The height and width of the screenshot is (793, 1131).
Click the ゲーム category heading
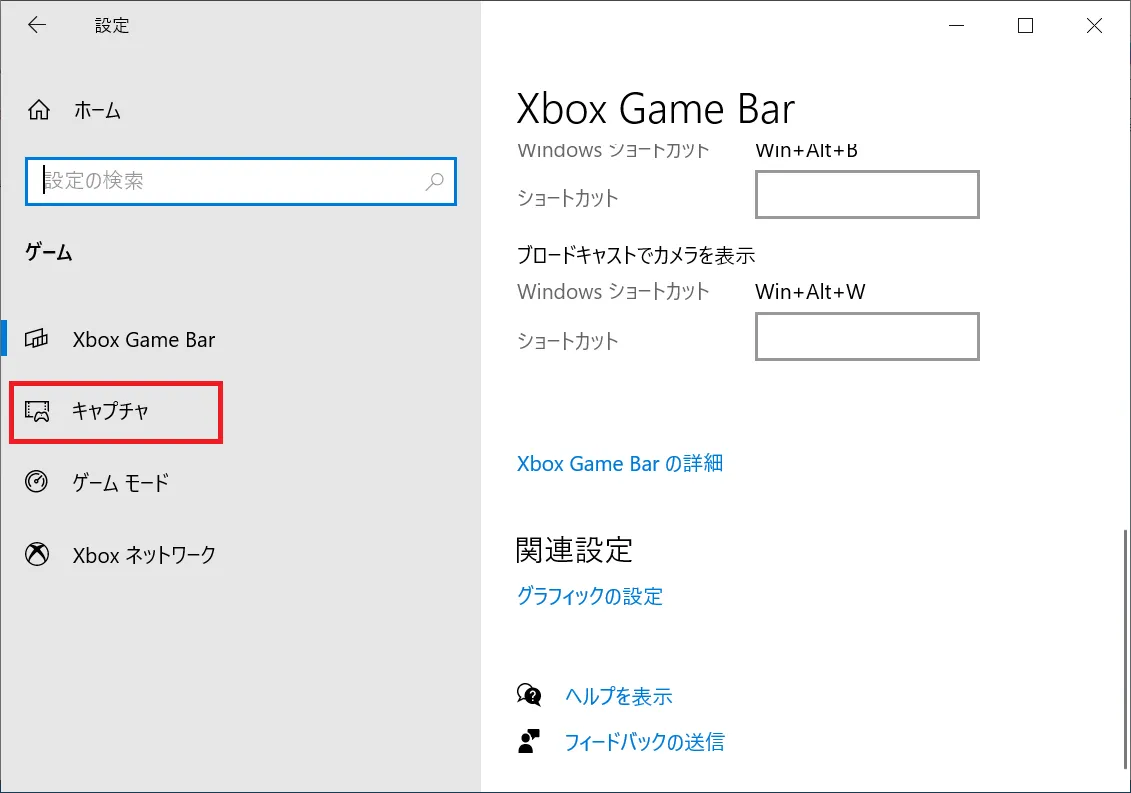pos(49,253)
